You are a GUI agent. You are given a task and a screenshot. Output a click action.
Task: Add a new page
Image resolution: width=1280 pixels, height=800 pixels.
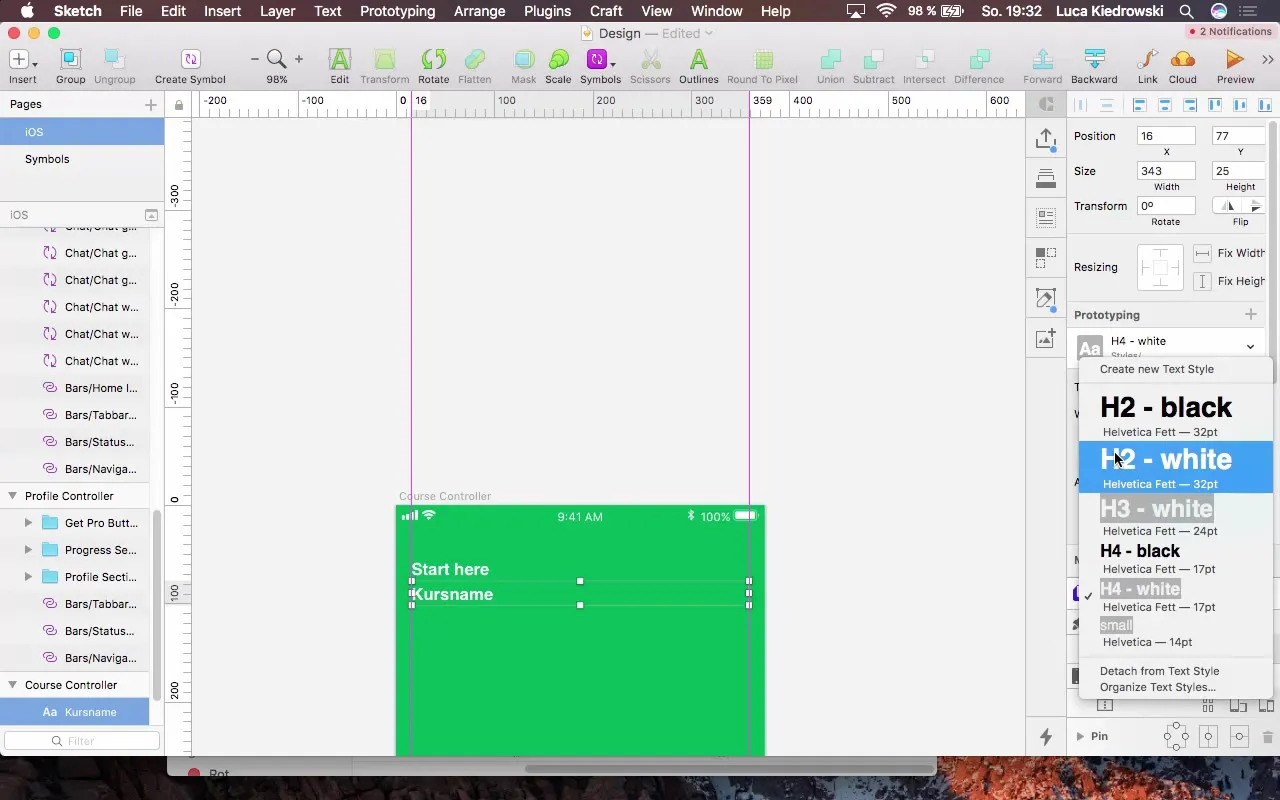pos(151,104)
